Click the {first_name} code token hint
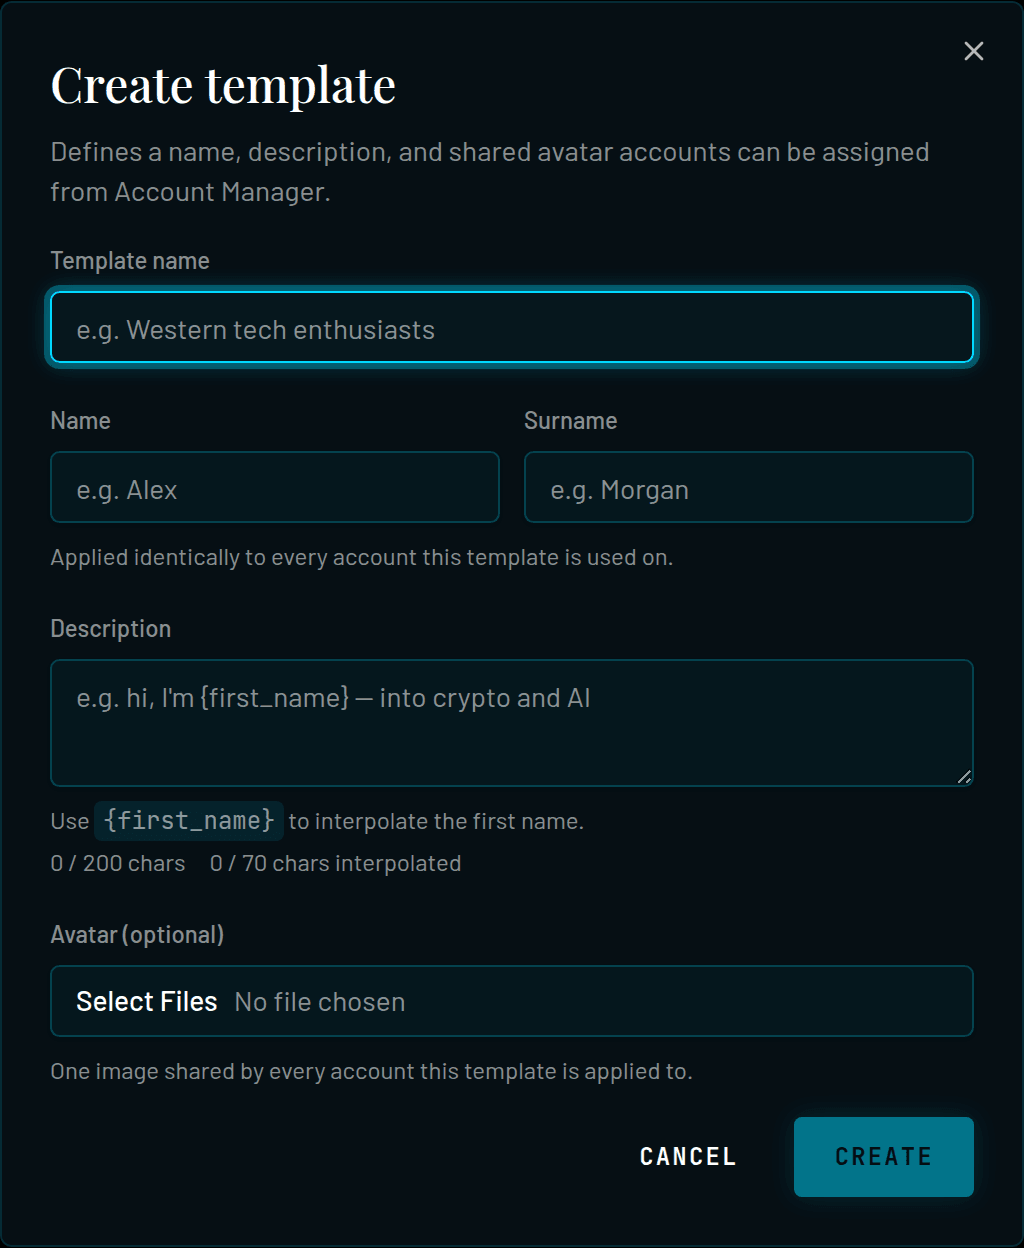This screenshot has width=1024, height=1248. pyautogui.click(x=189, y=821)
